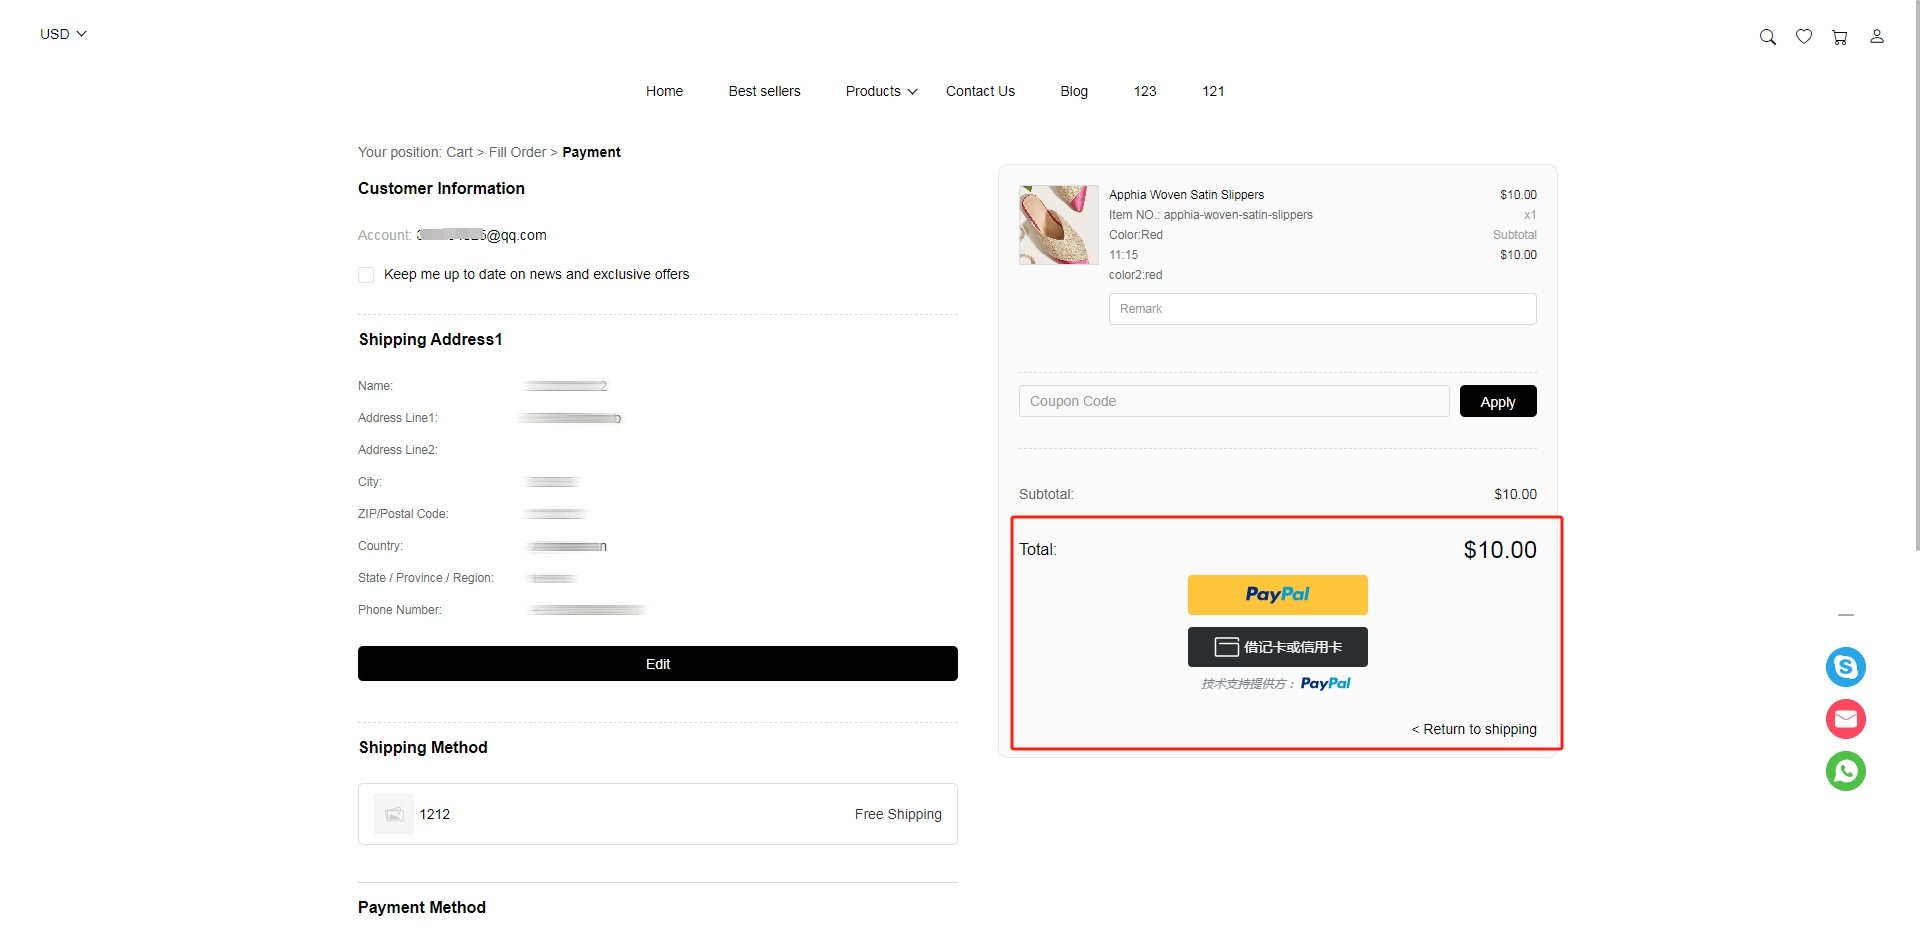Click the Item NO. apphia-woven-satin-slippers text
The width and height of the screenshot is (1920, 937).
click(x=1210, y=215)
